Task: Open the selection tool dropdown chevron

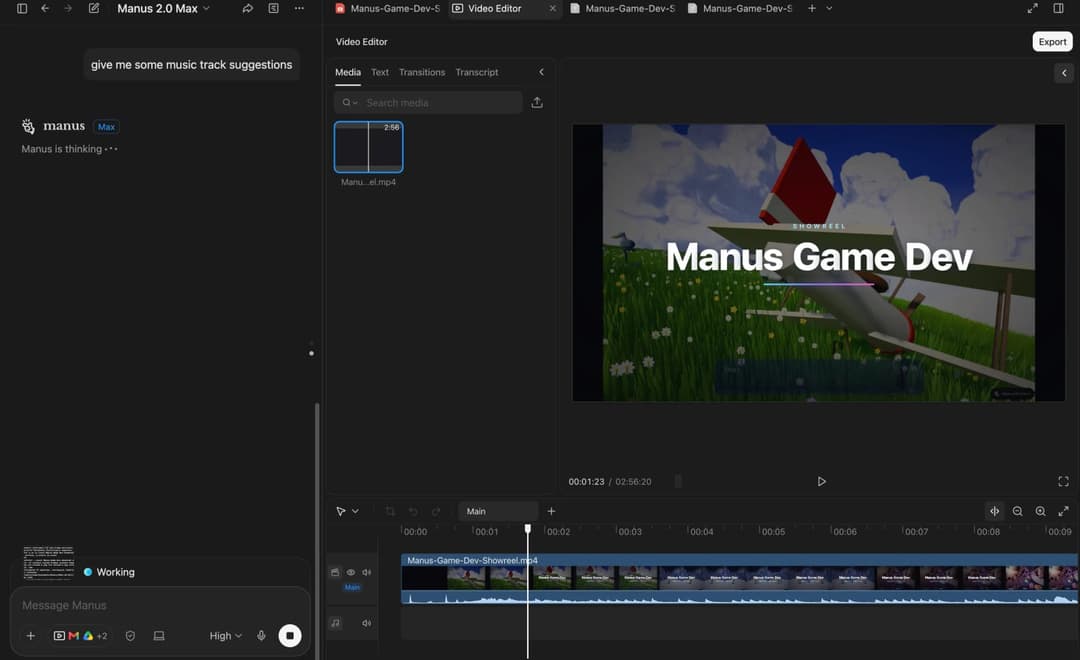Action: coord(355,511)
